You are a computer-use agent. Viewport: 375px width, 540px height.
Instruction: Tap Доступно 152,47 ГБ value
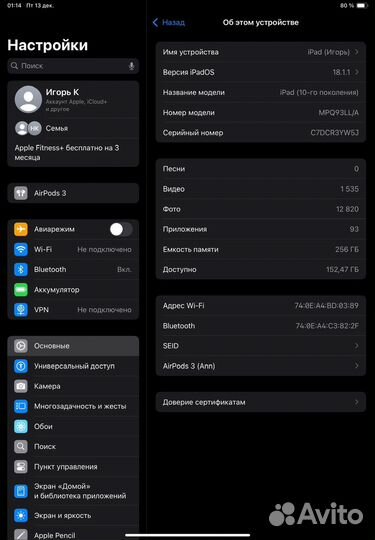click(x=342, y=269)
